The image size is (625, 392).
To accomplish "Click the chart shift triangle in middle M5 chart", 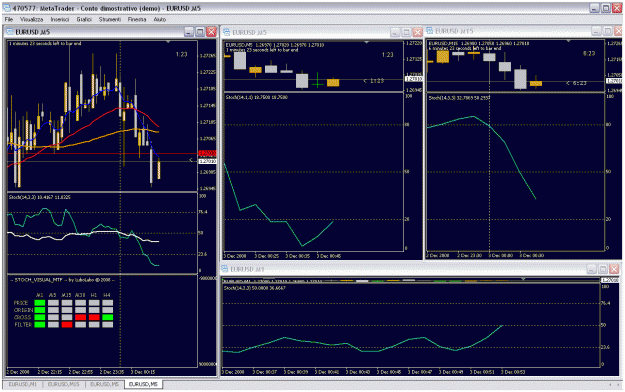I will coord(366,42).
